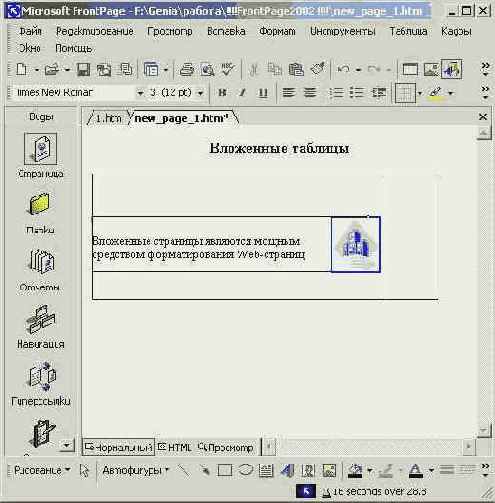Open the Help menu
The width and height of the screenshot is (495, 503).
[x=74, y=48]
